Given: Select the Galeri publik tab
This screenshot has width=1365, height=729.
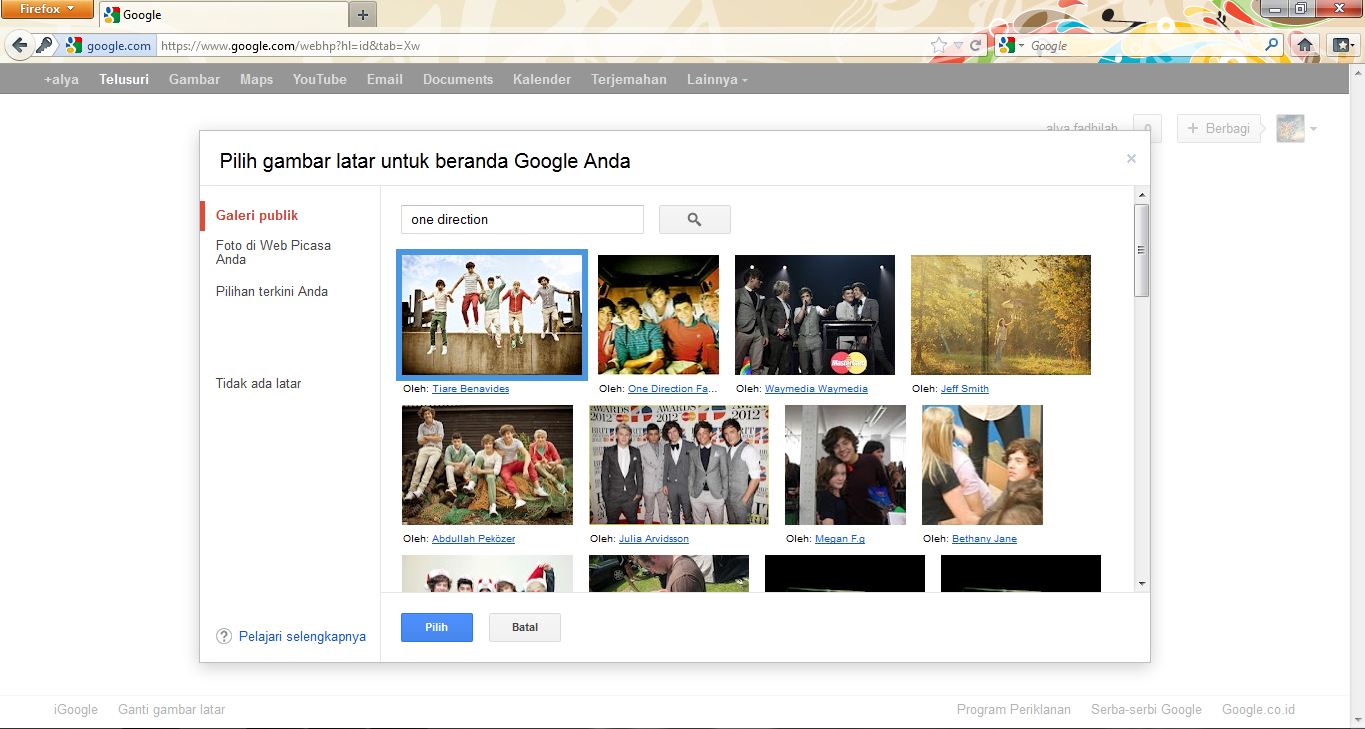Looking at the screenshot, I should coord(257,215).
